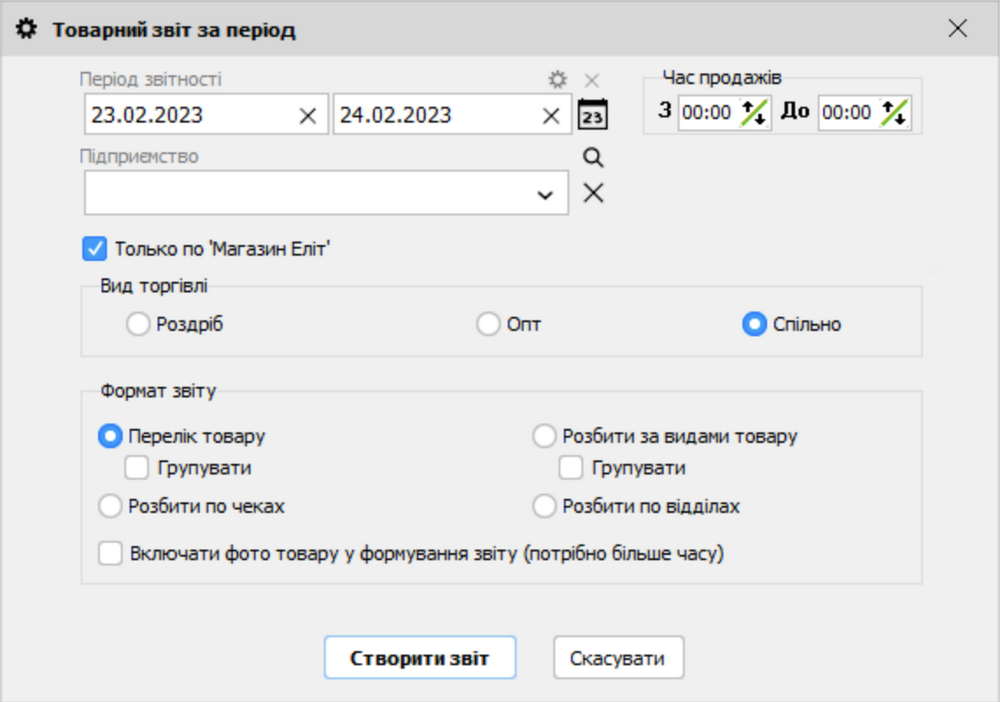Clear the end date 24.02.2023
The height and width of the screenshot is (702, 1000).
click(x=550, y=115)
